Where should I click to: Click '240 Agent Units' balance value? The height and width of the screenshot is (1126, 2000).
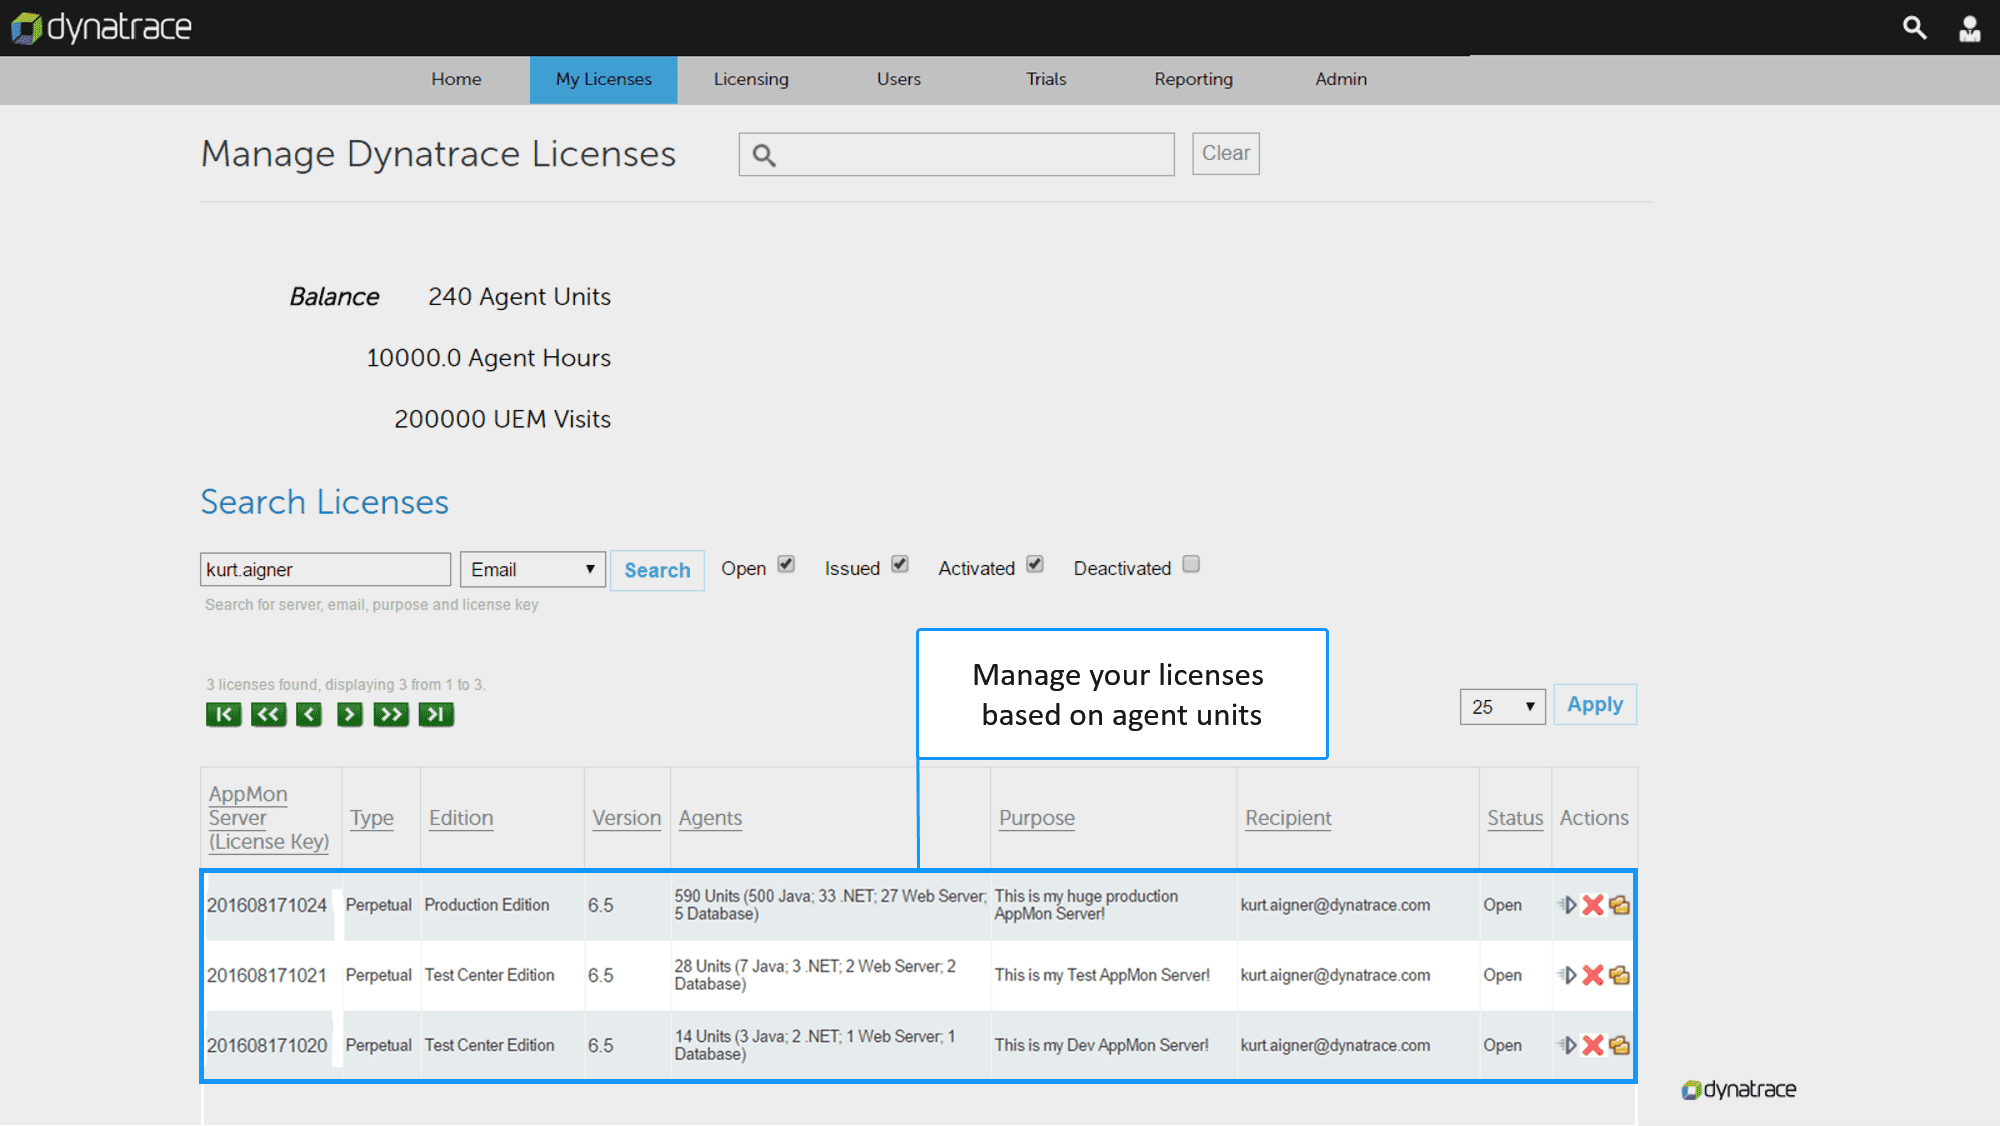click(x=519, y=297)
